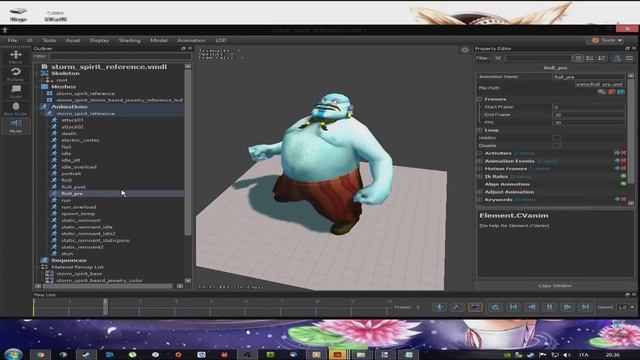640x360 pixels.
Task: Select the run_overload animation
Action: pos(78,207)
